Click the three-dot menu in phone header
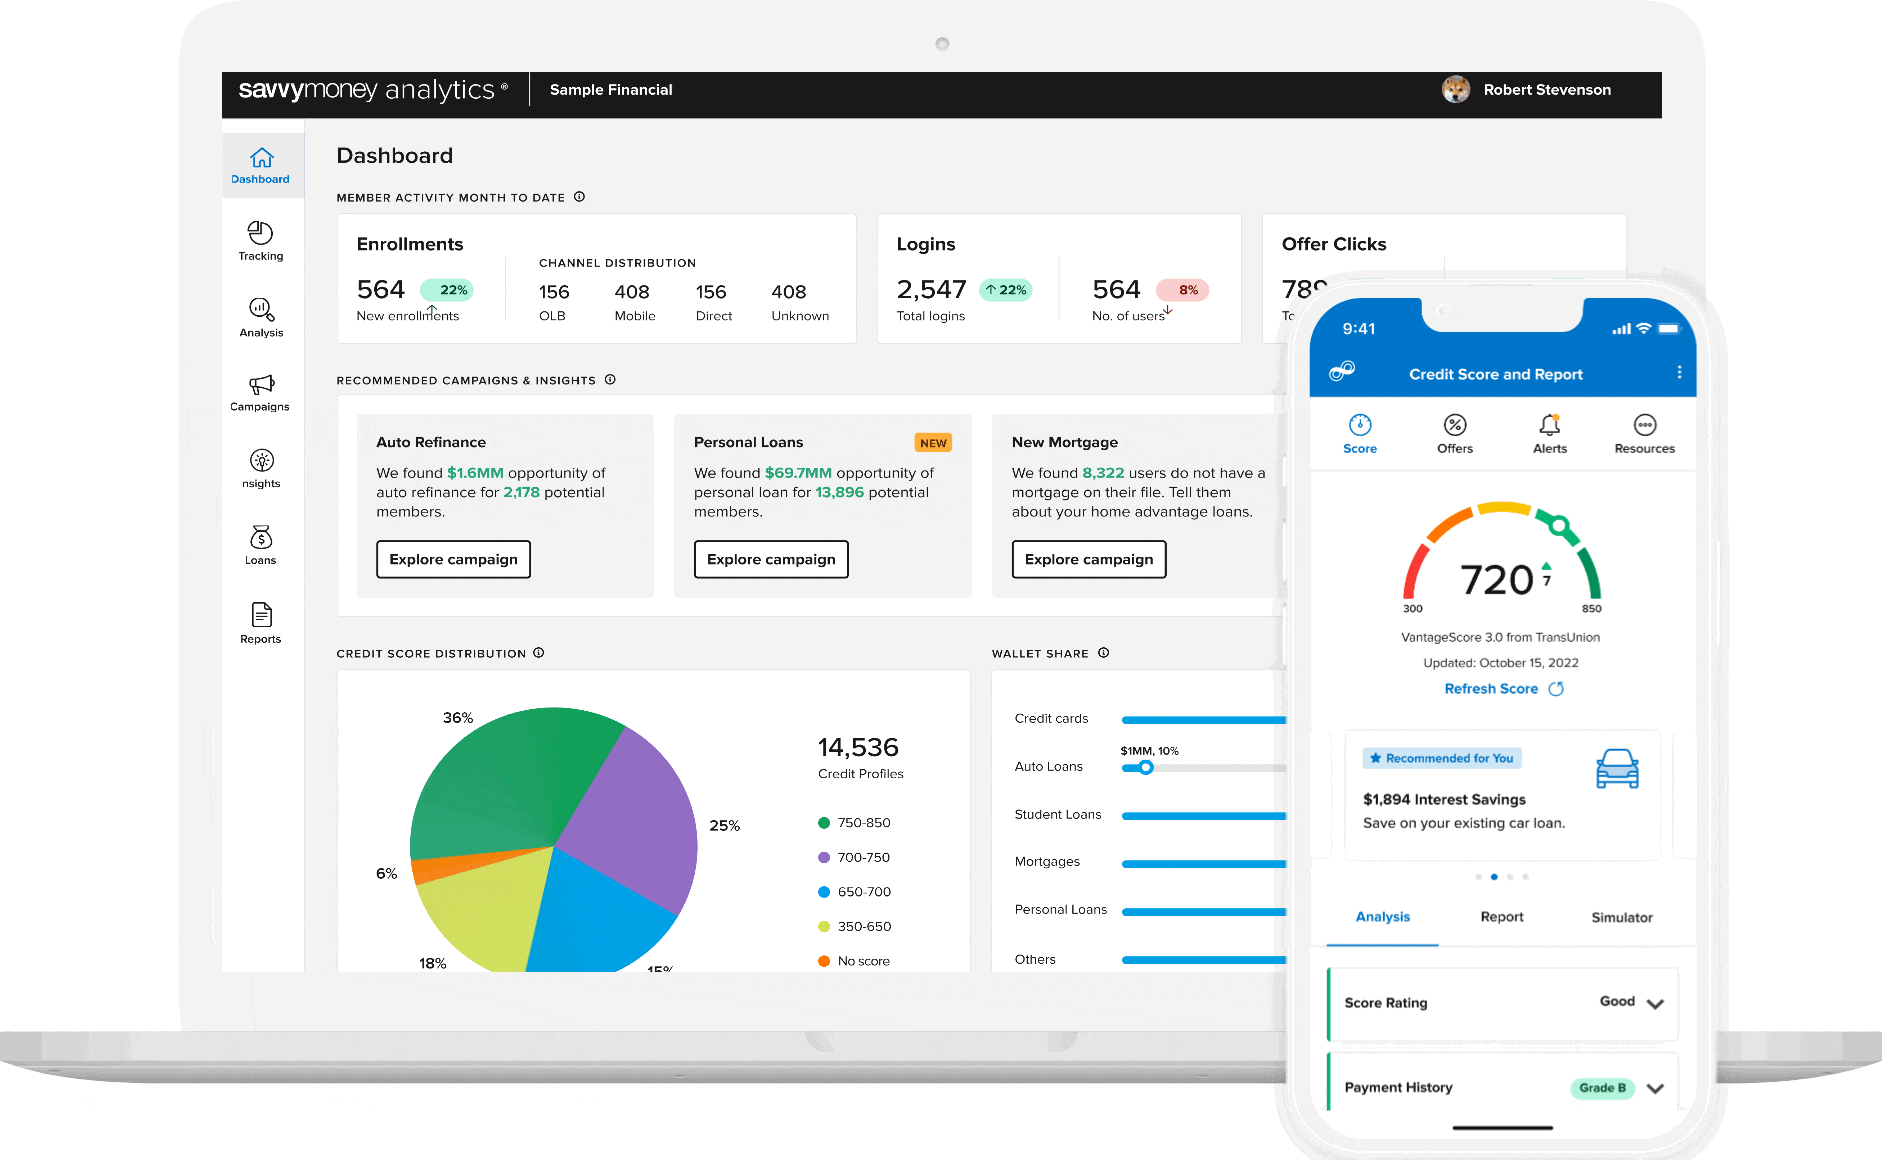The image size is (1882, 1160). (x=1678, y=373)
